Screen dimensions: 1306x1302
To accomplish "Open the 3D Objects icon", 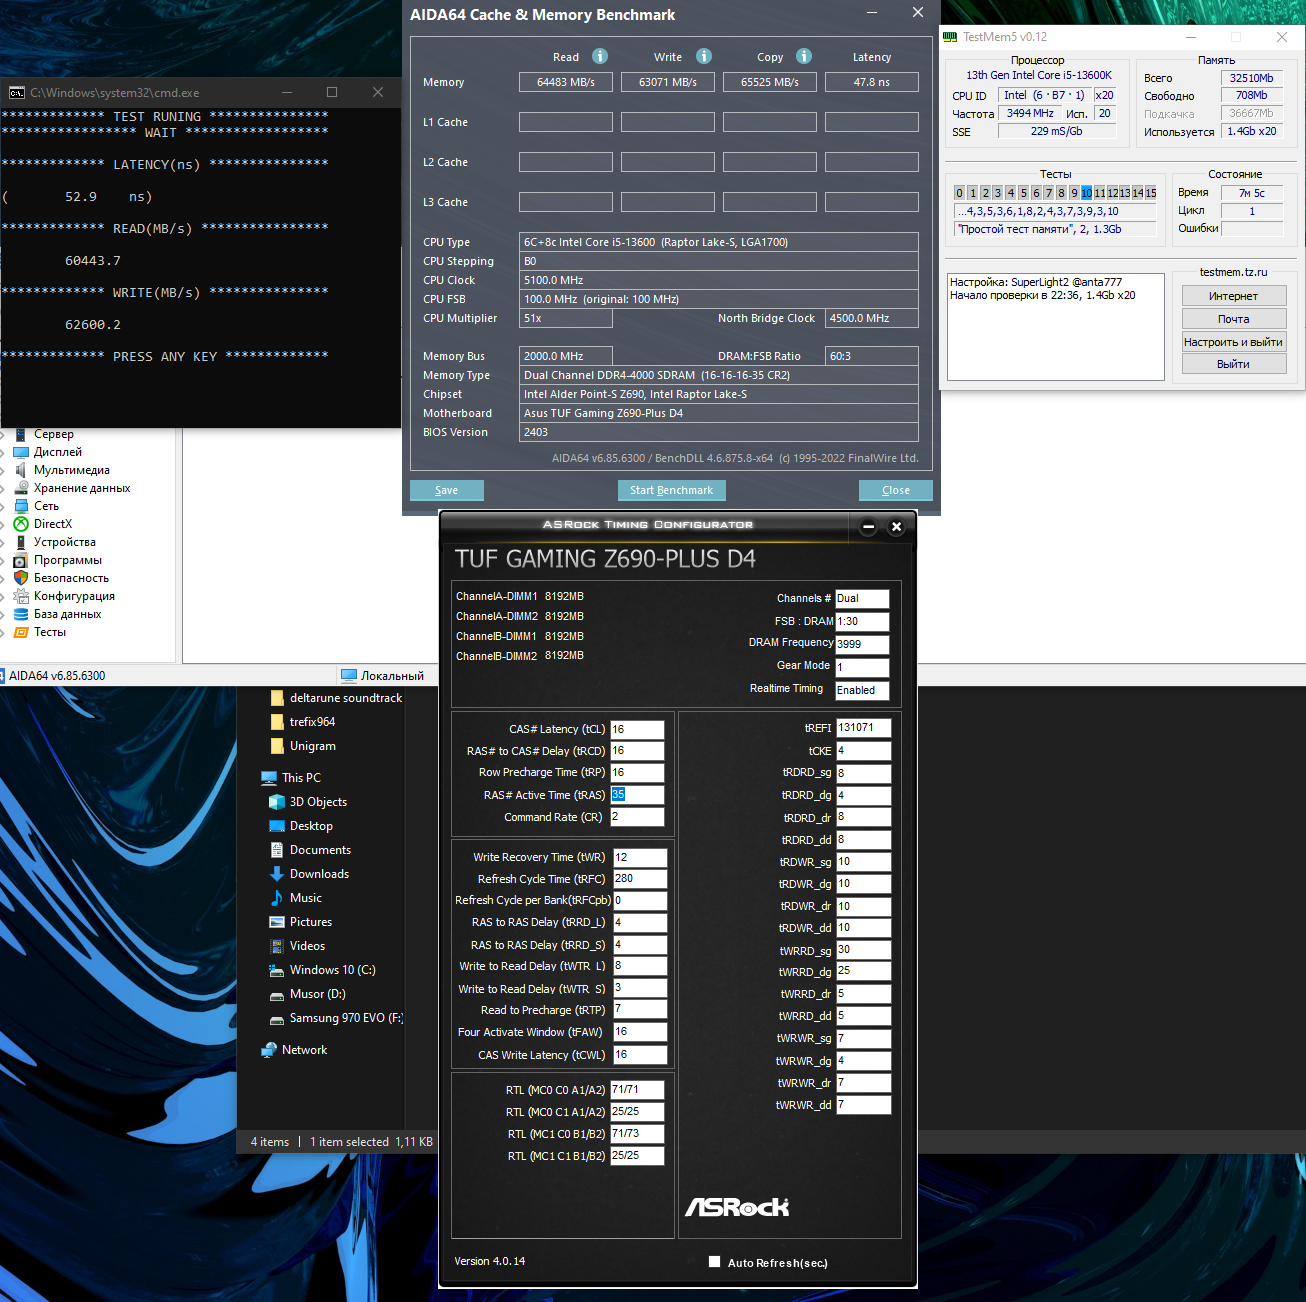I will point(277,802).
